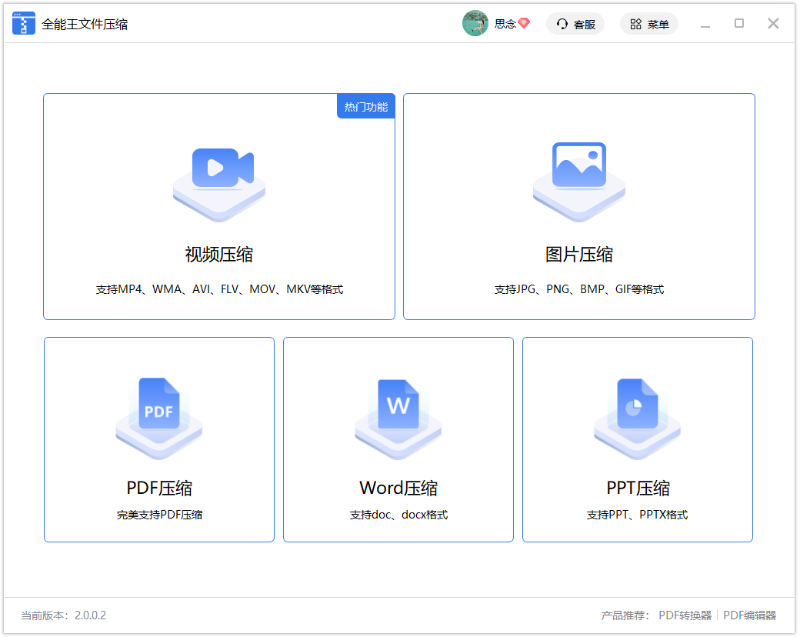Image resolution: width=800 pixels, height=637 pixels.
Task: Open 客服 customer service button
Action: (x=575, y=23)
